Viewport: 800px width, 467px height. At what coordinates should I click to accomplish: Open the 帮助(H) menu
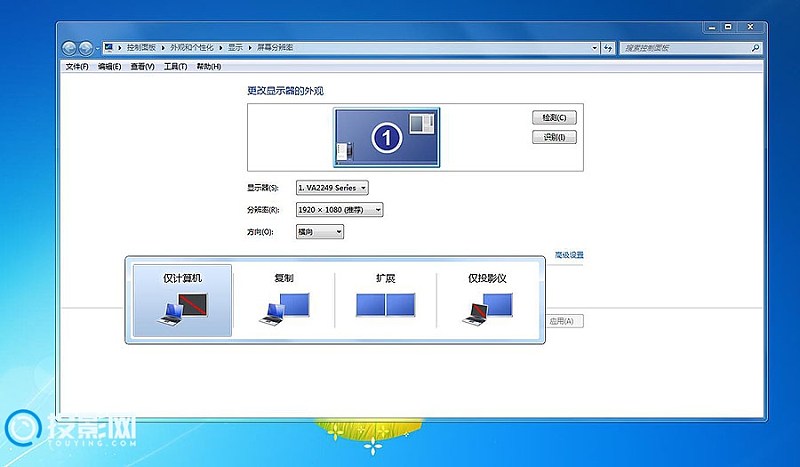tap(209, 66)
